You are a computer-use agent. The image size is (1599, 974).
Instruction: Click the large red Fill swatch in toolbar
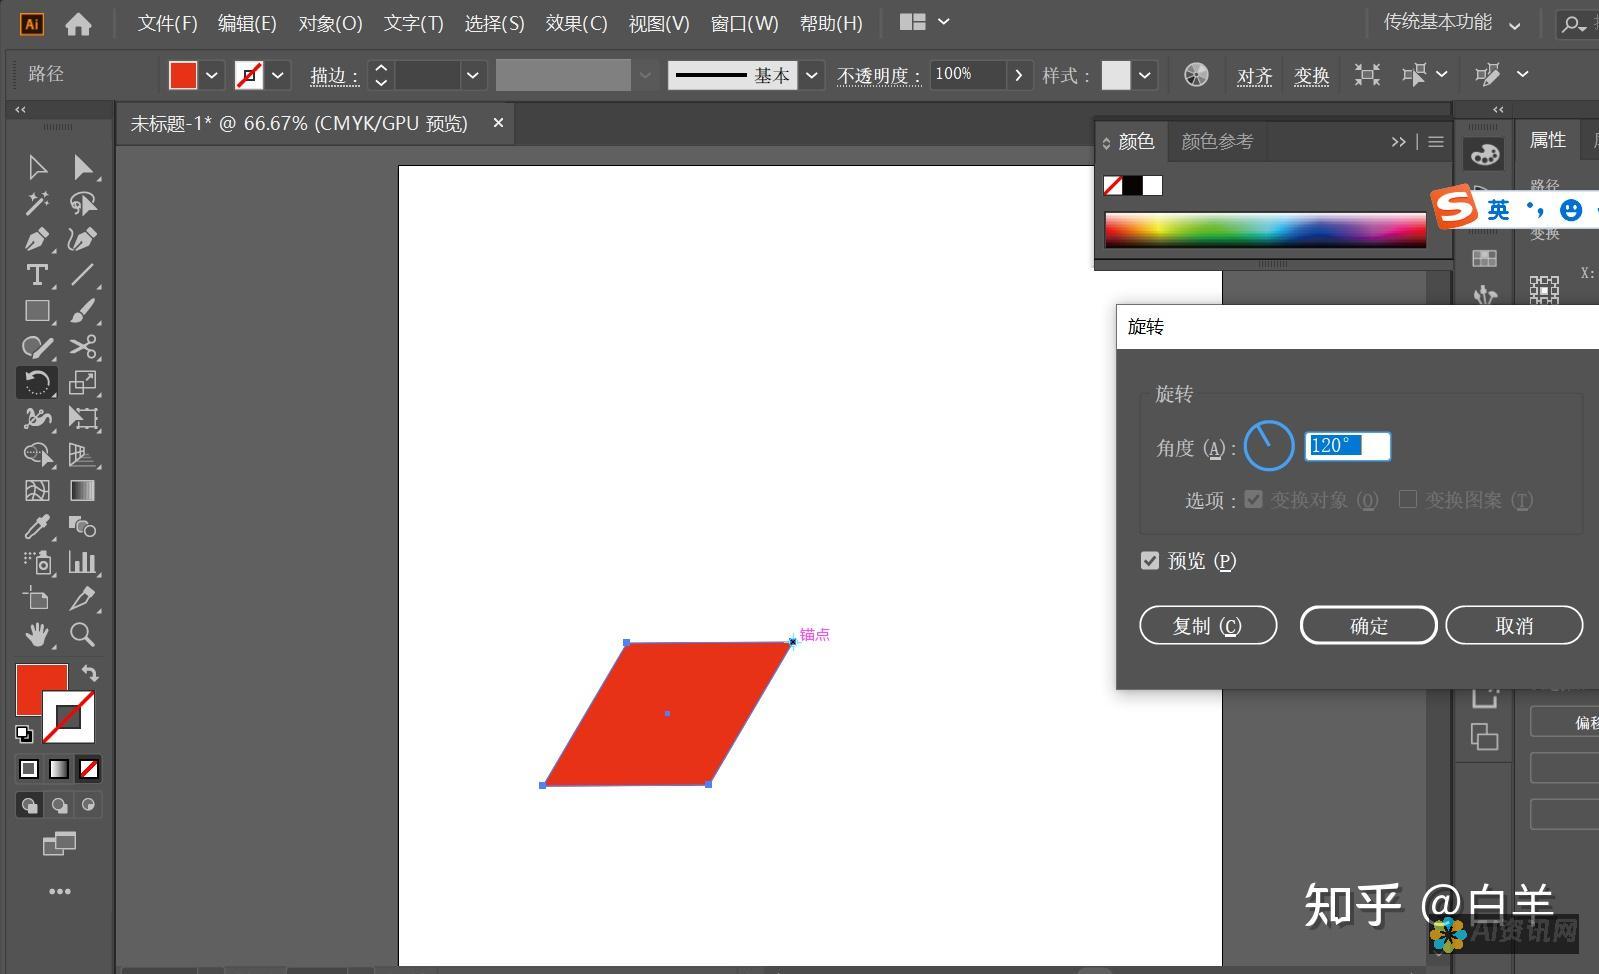coord(41,689)
